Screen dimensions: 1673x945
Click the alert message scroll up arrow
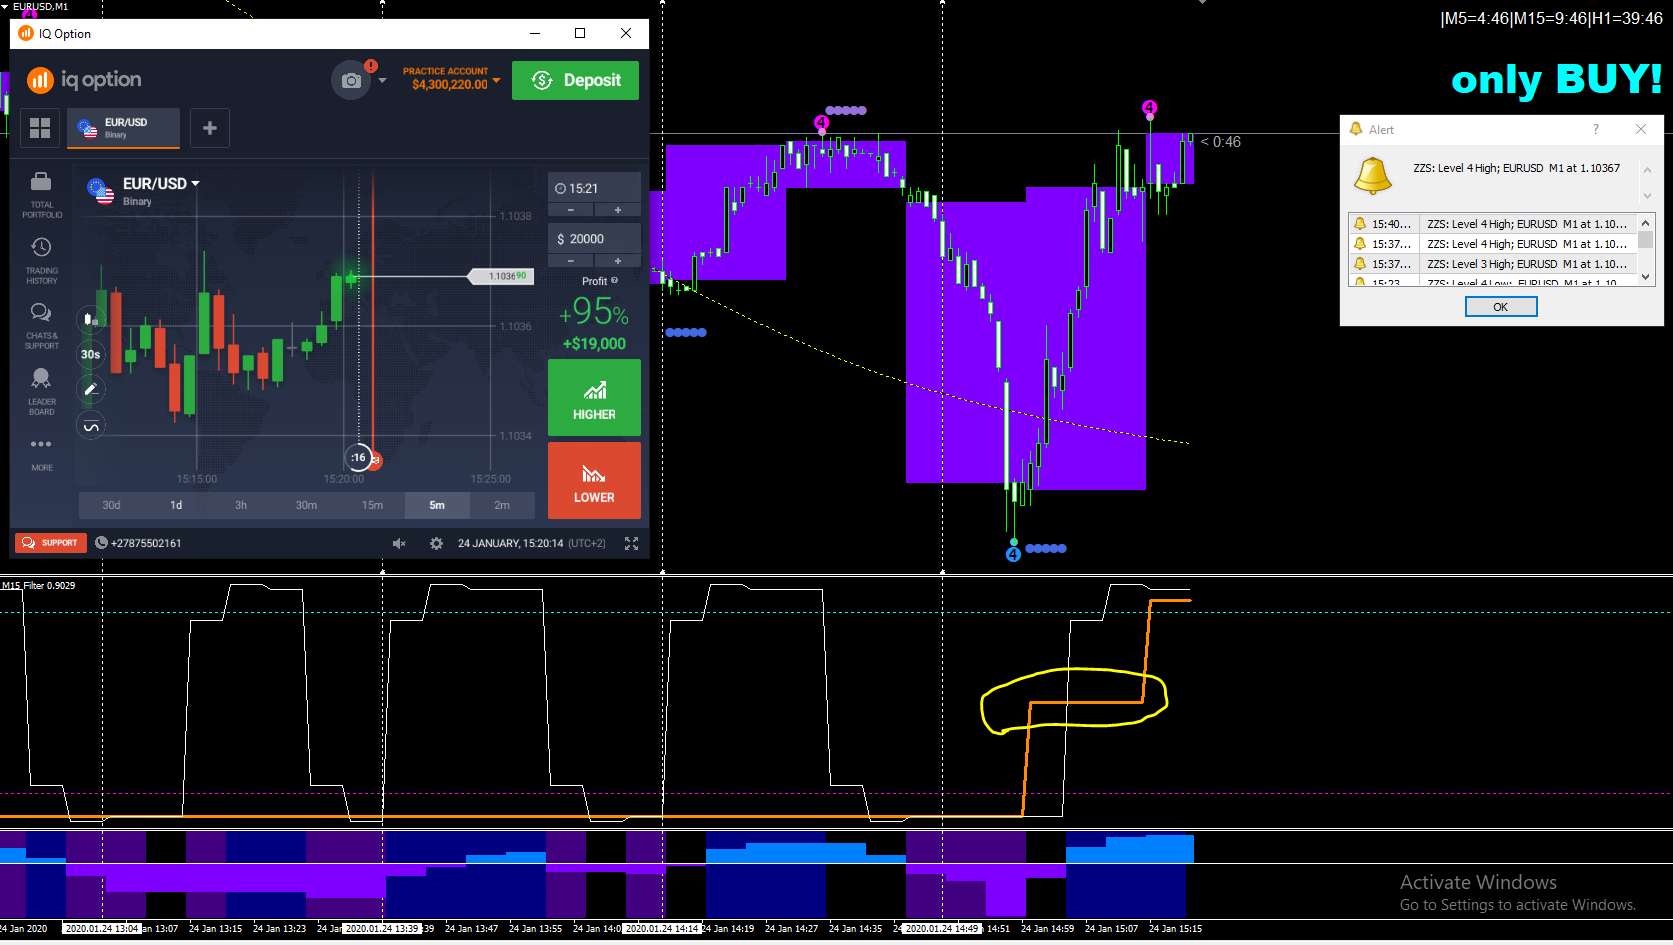pyautogui.click(x=1647, y=170)
